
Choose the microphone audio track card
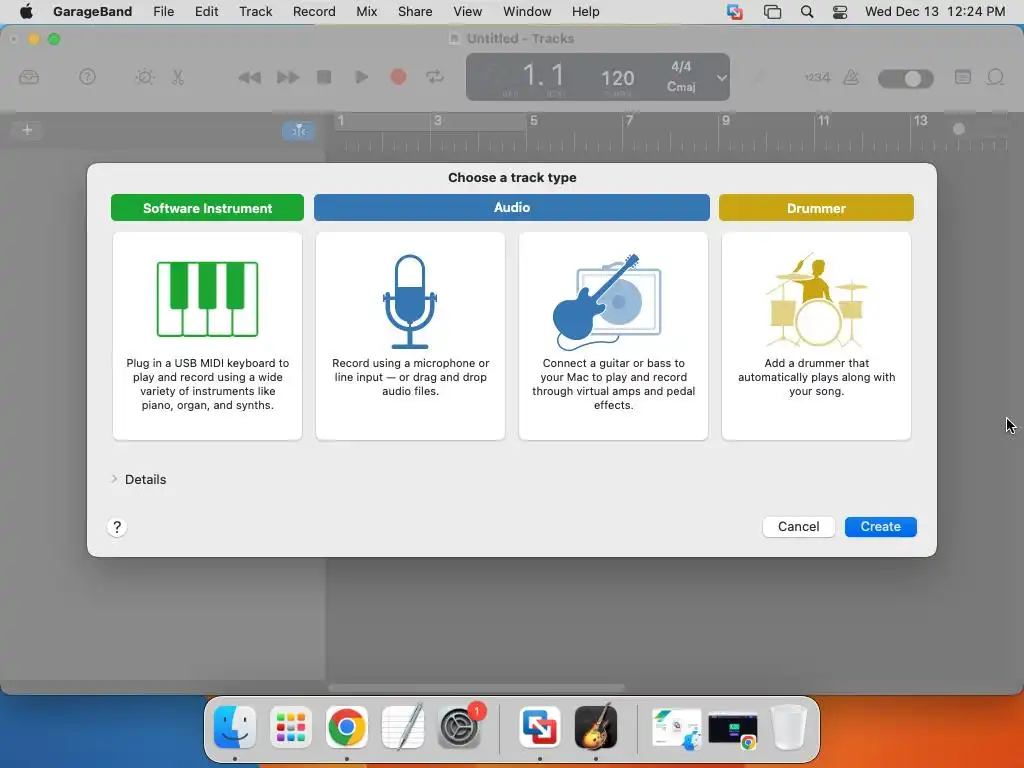coord(410,336)
